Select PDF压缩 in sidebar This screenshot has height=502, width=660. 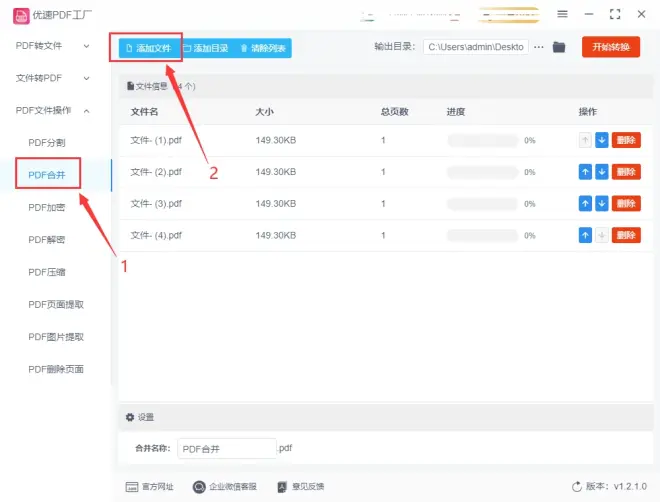pos(47,272)
